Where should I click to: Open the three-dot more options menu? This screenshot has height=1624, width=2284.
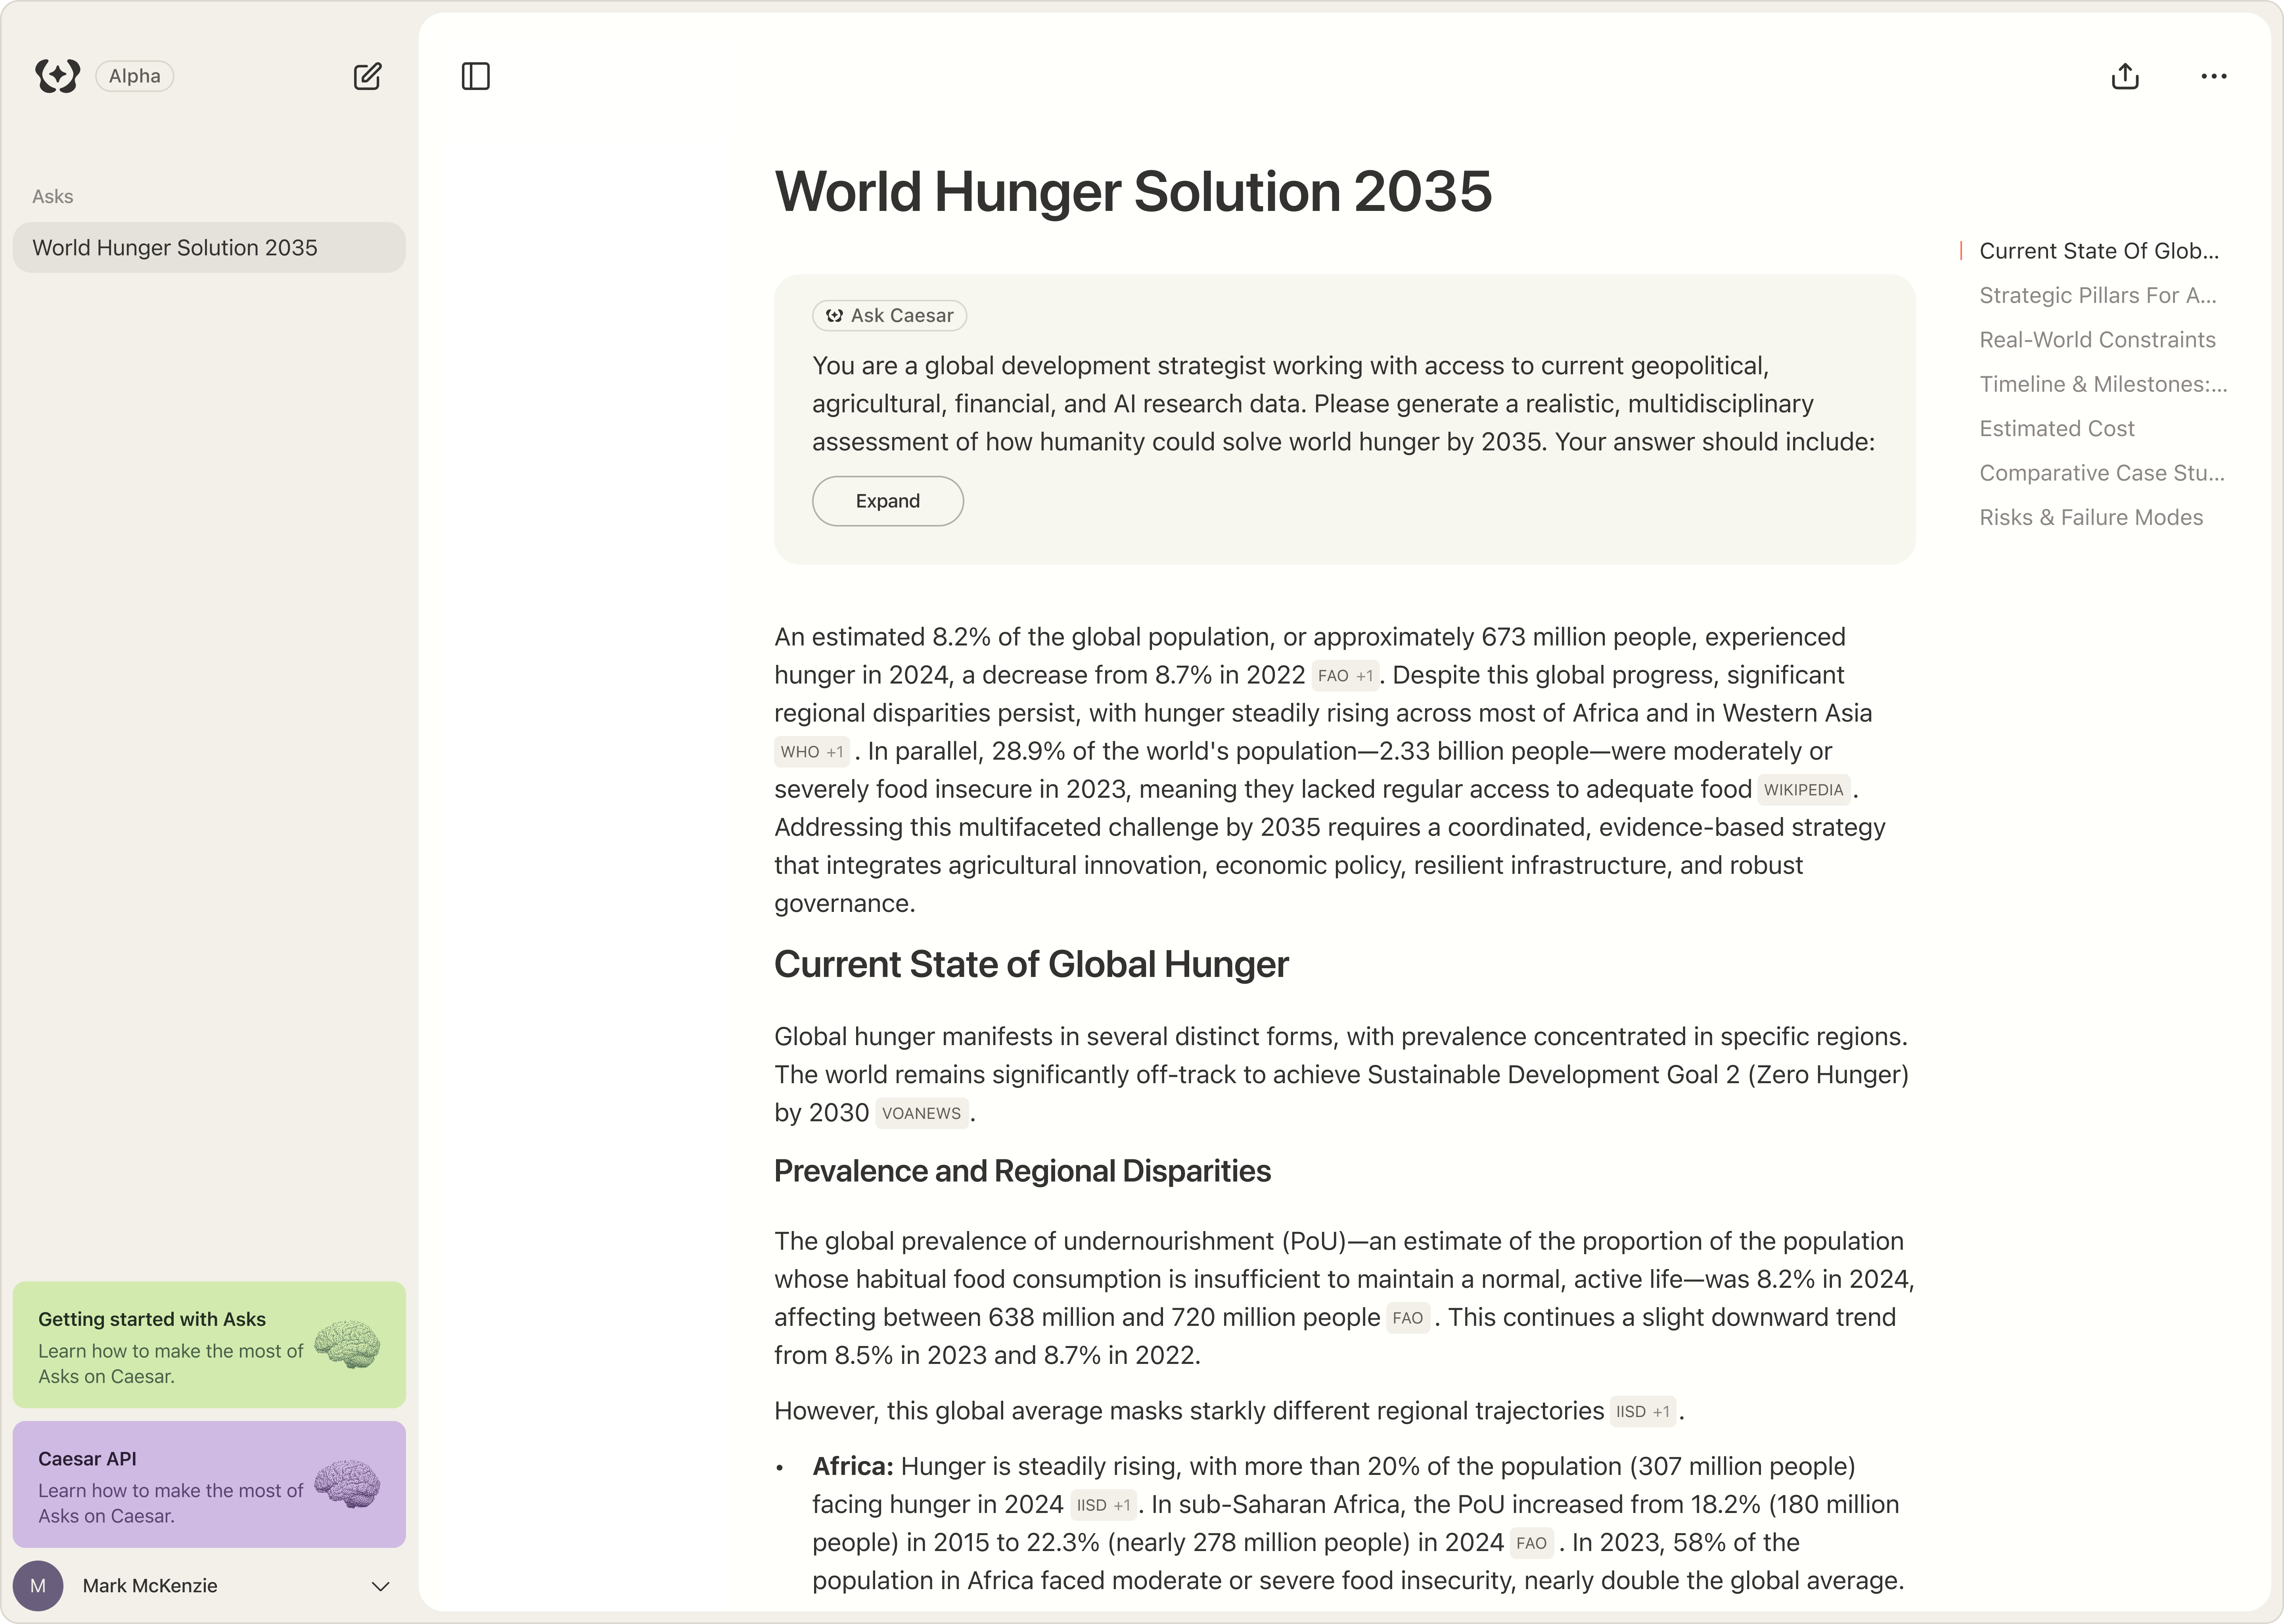(x=2214, y=76)
